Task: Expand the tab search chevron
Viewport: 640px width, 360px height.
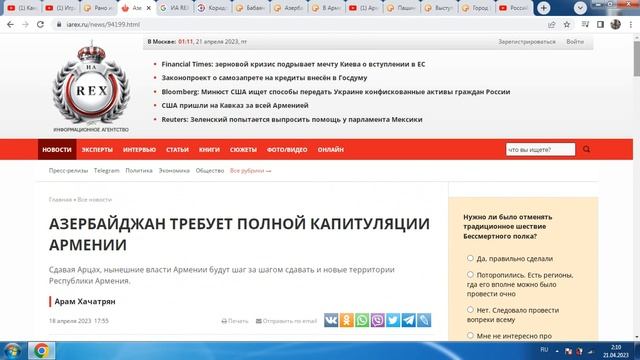Action: coord(580,8)
